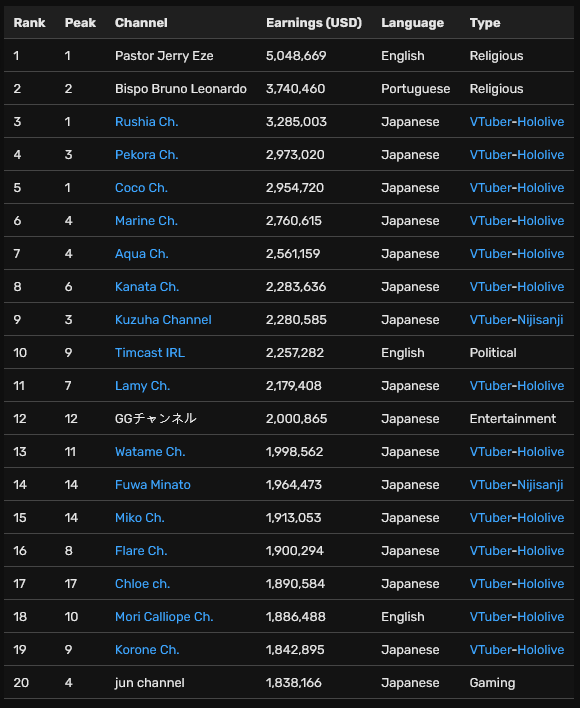Viewport: 580px width, 708px height.
Task: Open the Fuwa Minato link
Action: [153, 484]
